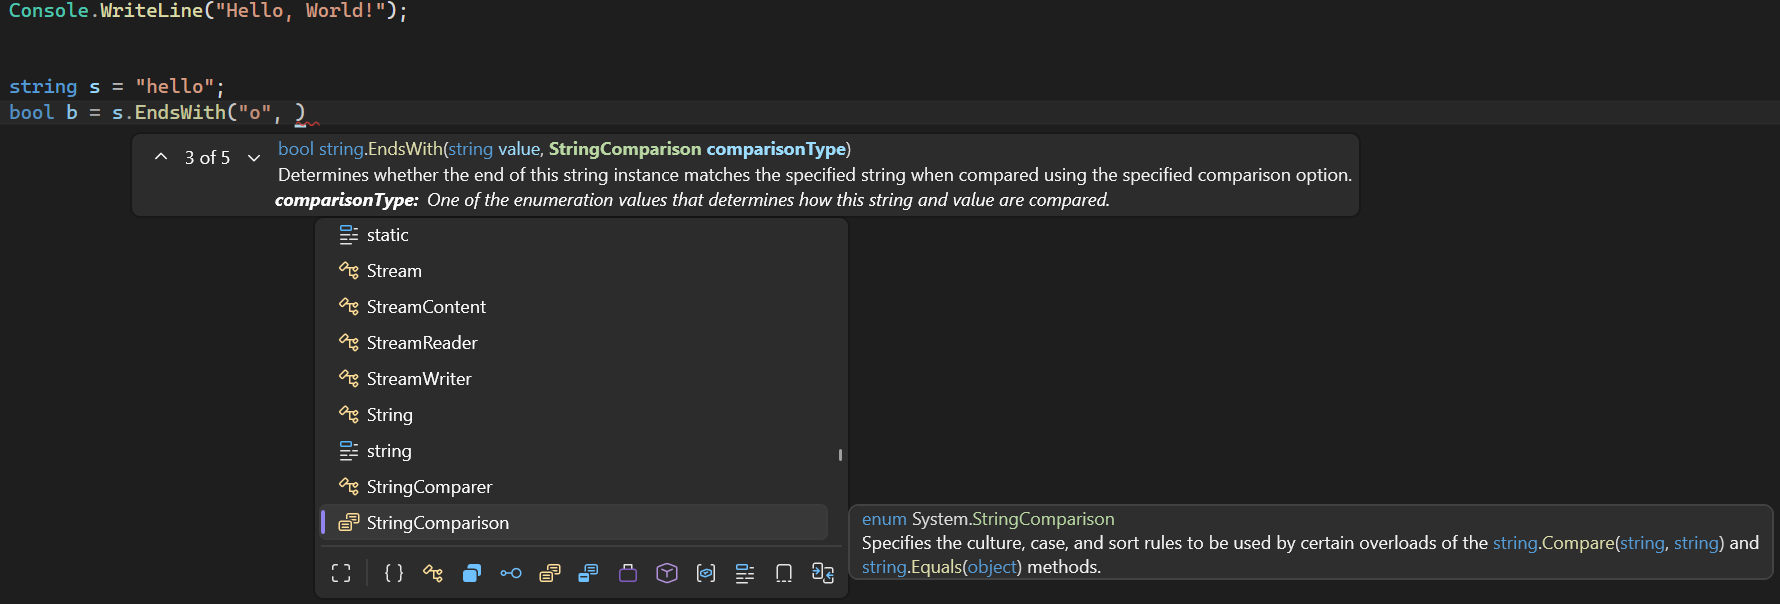The width and height of the screenshot is (1780, 604).
Task: Toggle unimported namespaces items icon
Action: pyautogui.click(x=823, y=573)
